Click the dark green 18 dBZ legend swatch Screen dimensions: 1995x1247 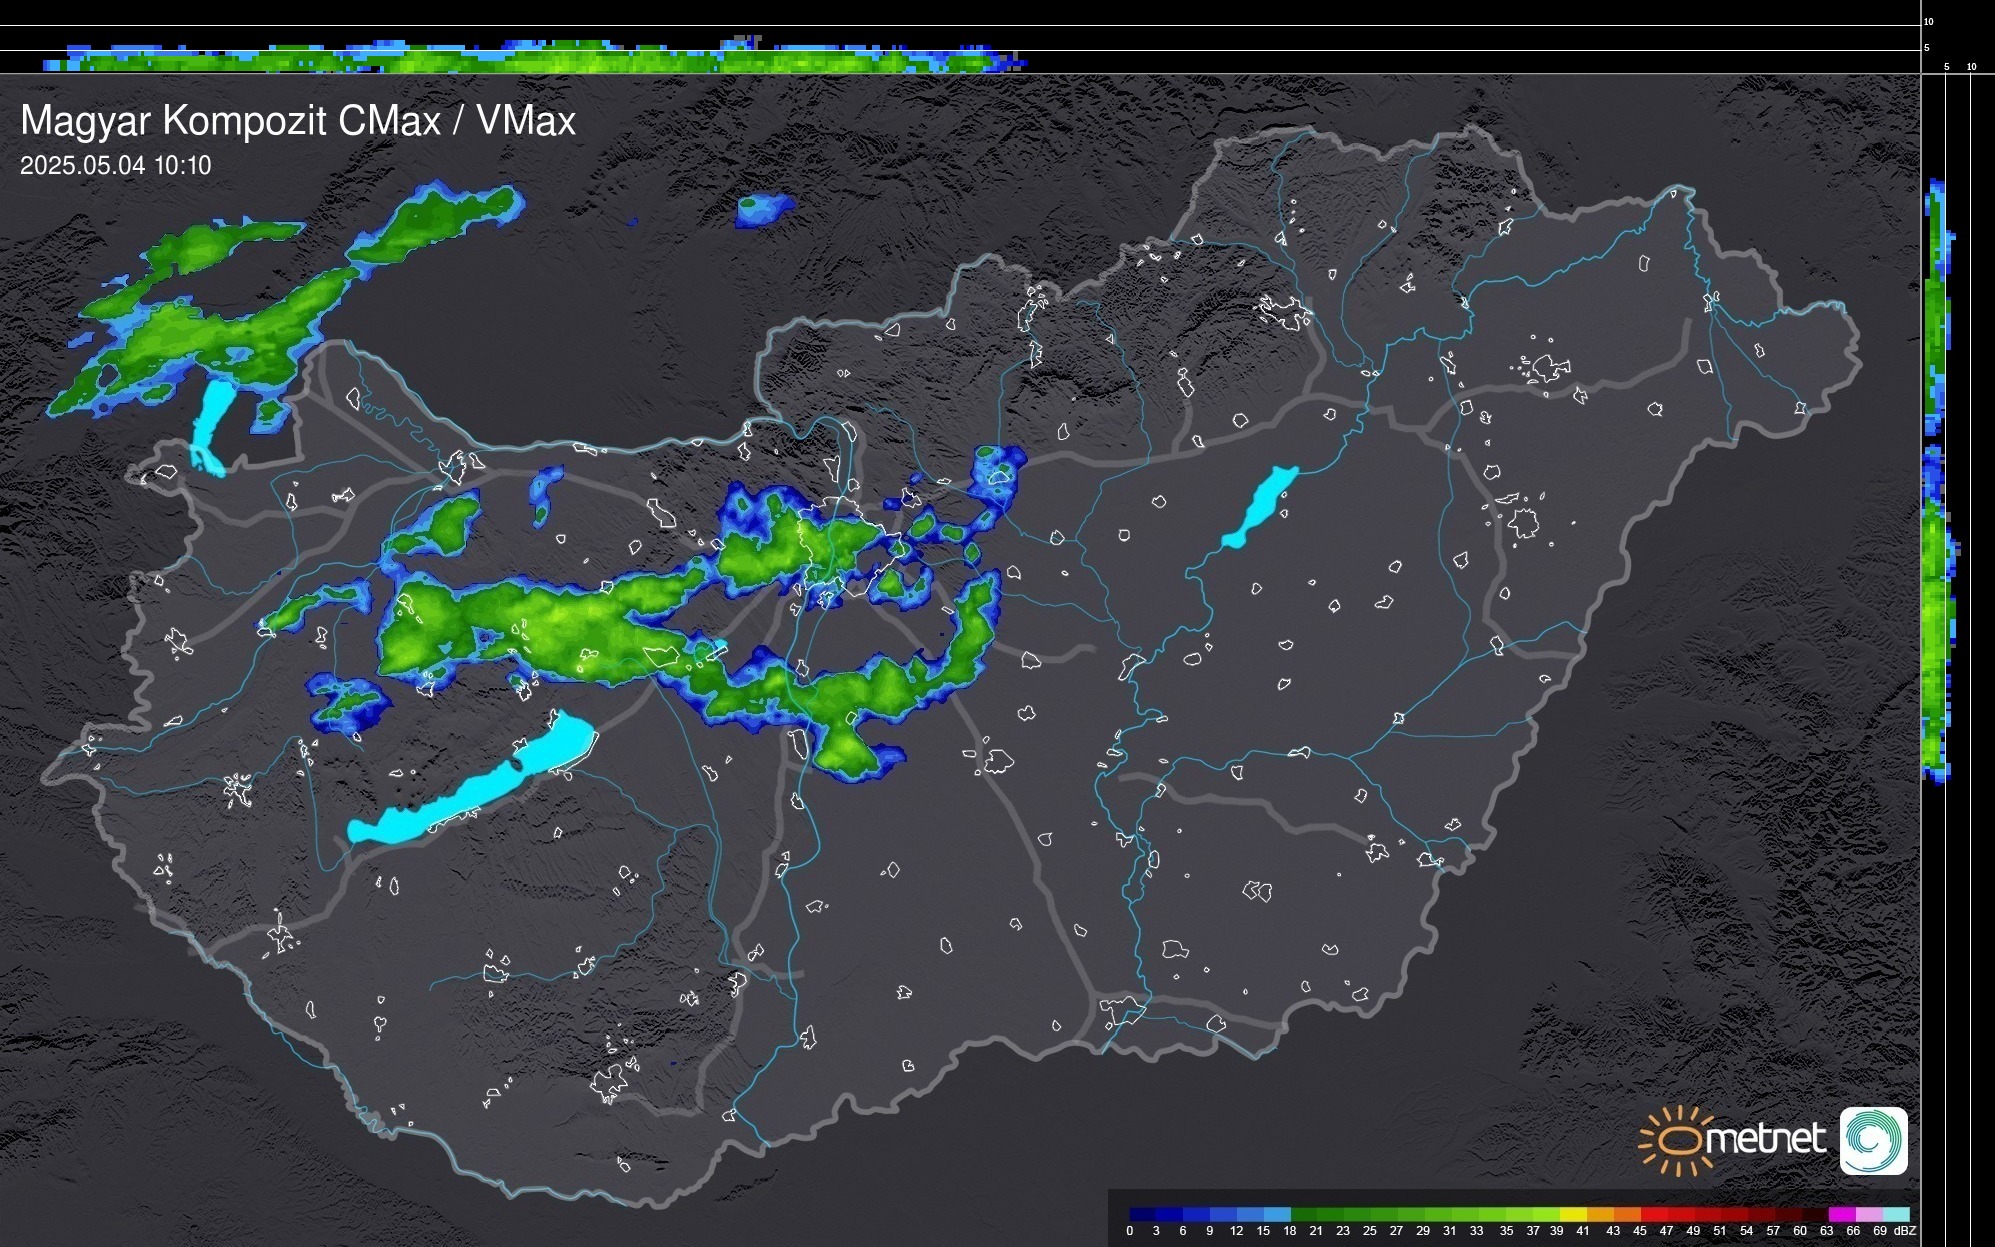1304,1215
